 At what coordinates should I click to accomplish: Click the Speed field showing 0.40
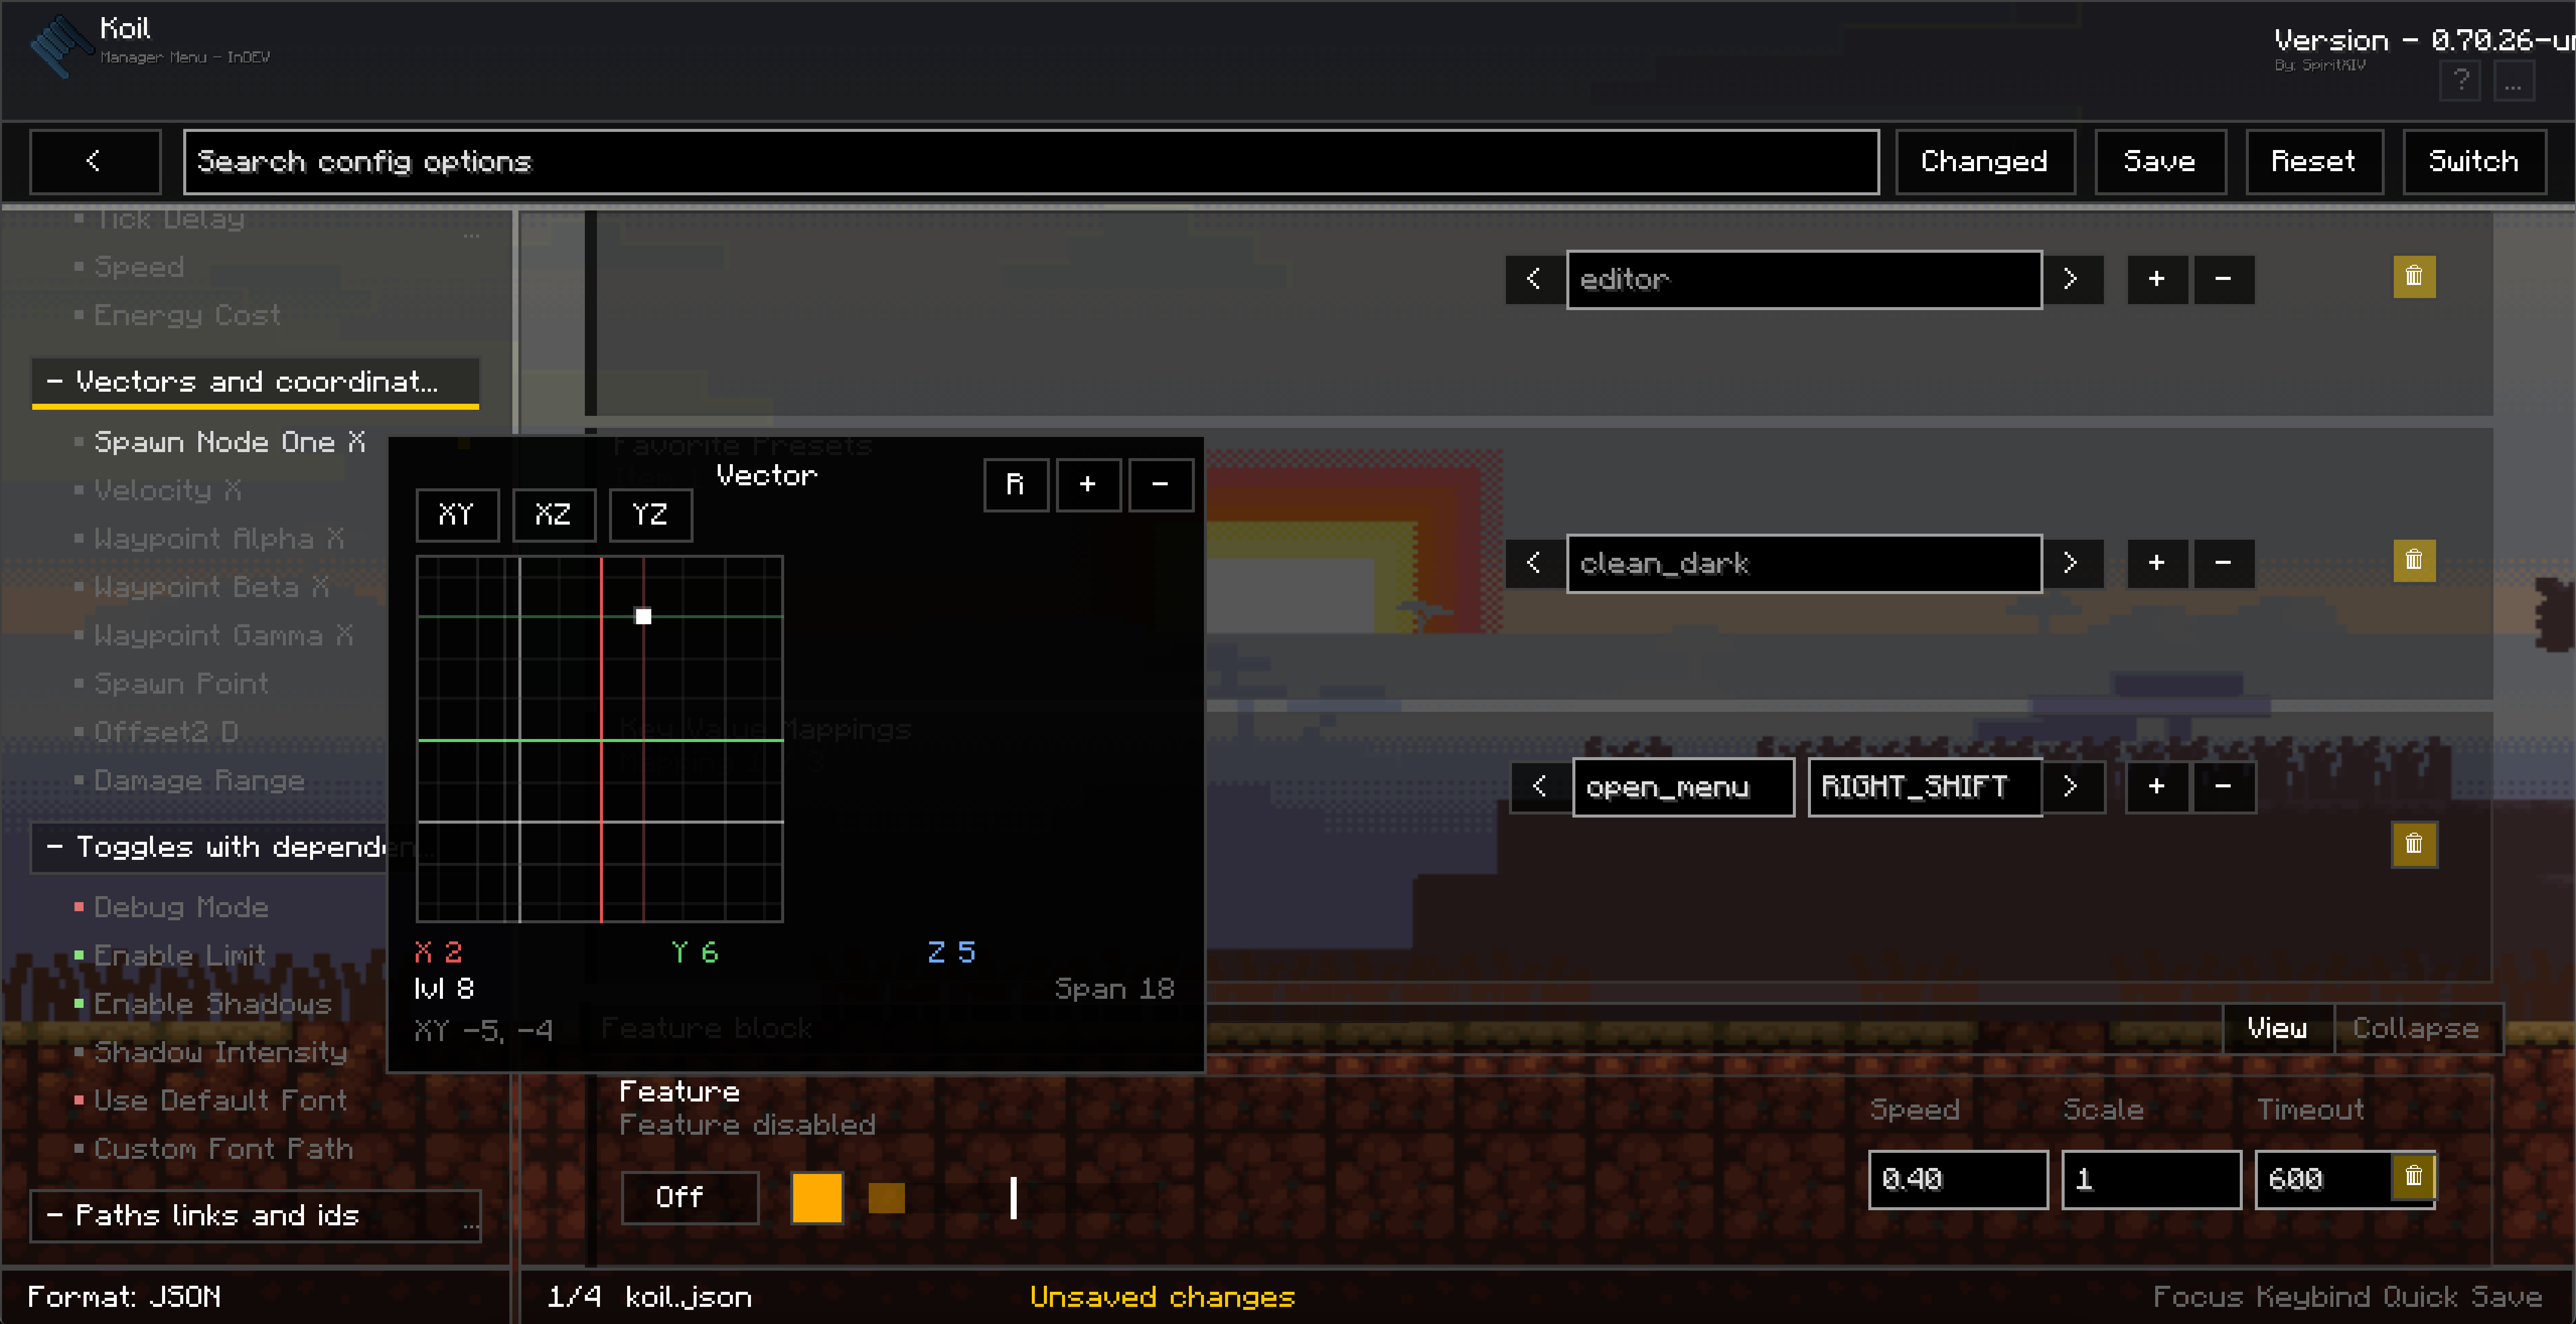point(1958,1180)
